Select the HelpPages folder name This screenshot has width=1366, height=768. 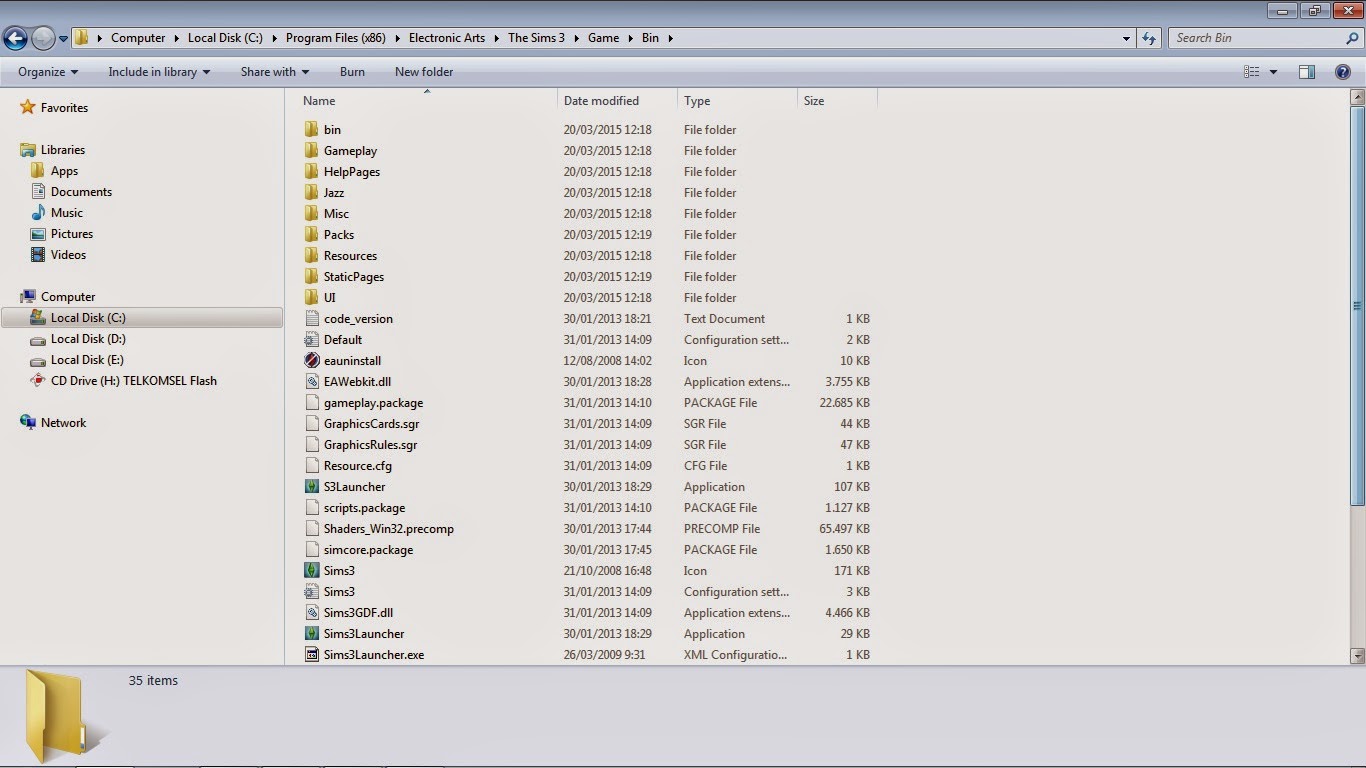pos(352,172)
